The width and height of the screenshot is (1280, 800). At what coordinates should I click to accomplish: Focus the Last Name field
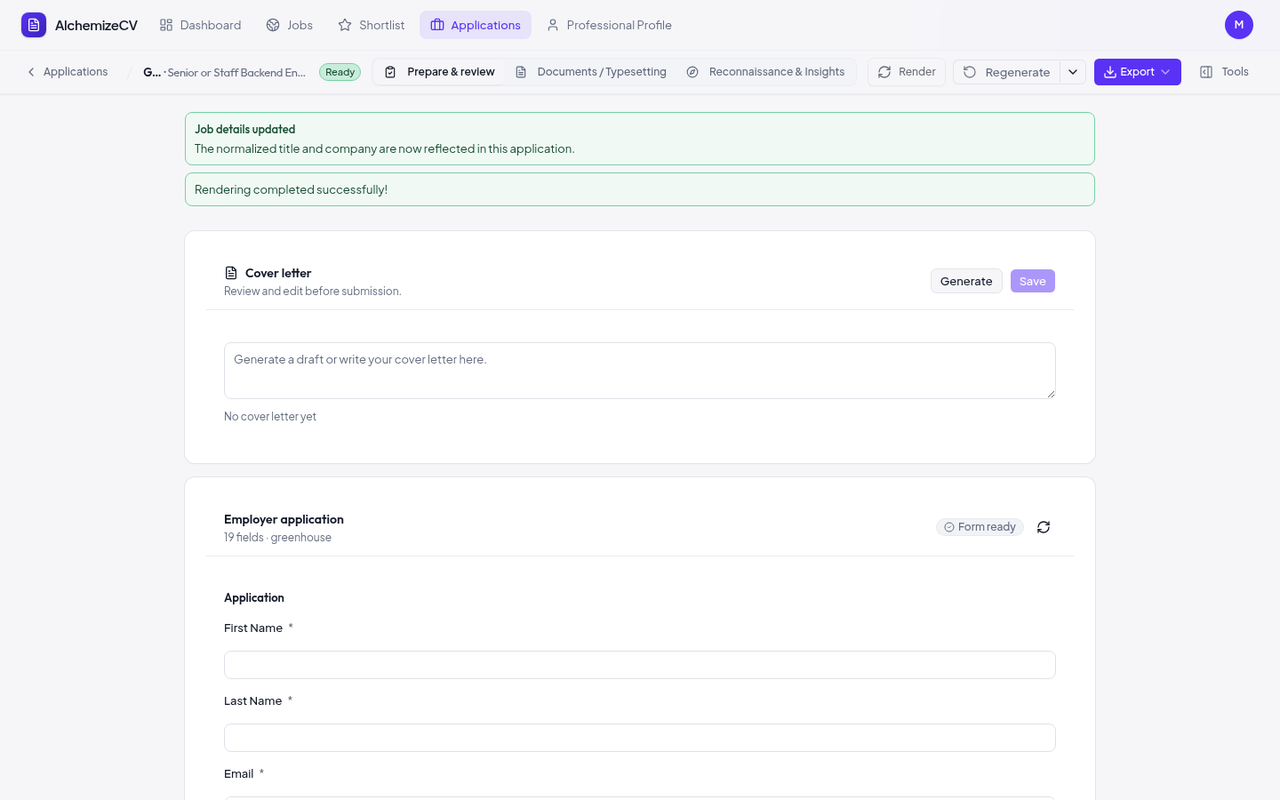[640, 738]
